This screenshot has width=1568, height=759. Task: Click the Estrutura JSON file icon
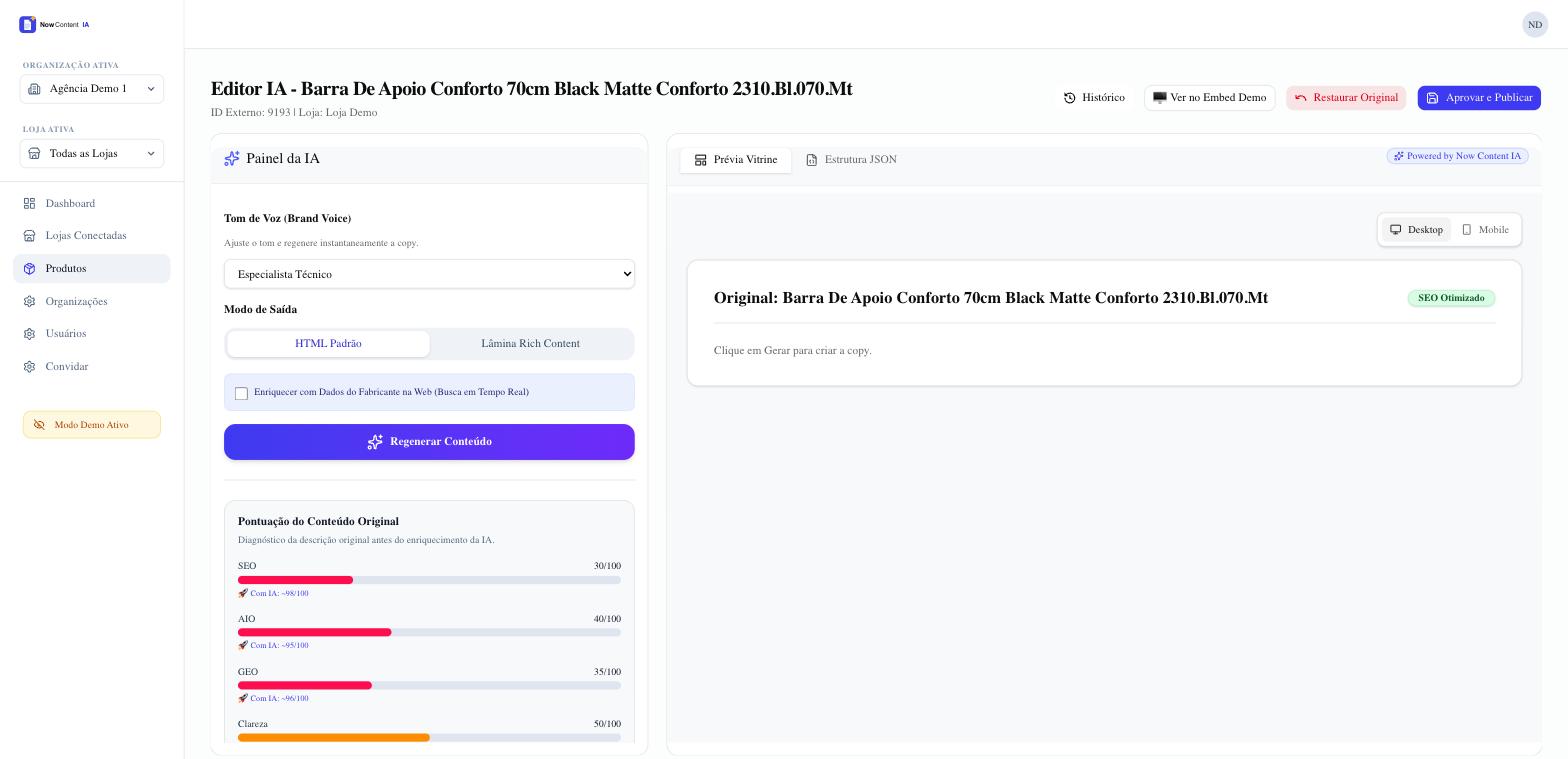pos(812,160)
